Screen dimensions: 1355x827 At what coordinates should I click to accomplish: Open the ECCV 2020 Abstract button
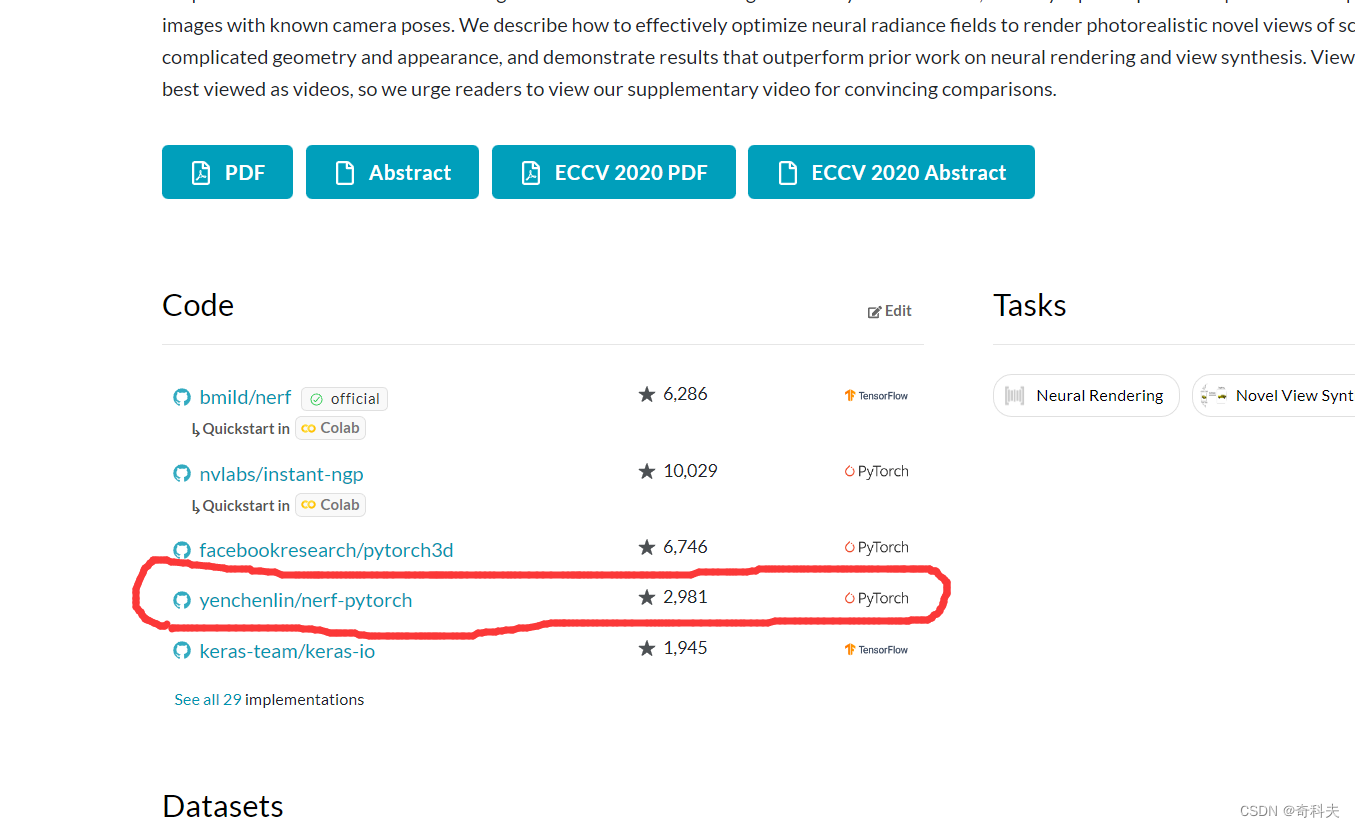[891, 172]
